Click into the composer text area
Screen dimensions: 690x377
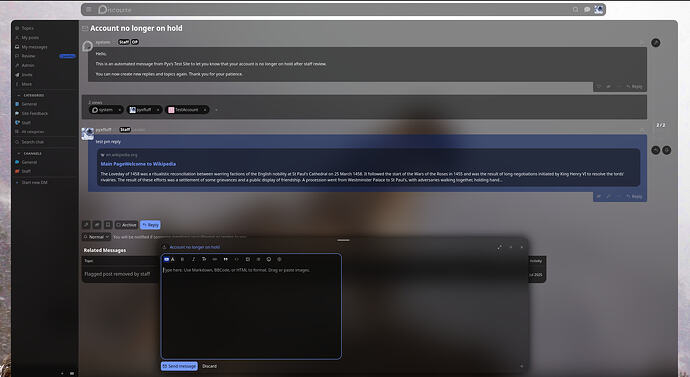pos(251,311)
